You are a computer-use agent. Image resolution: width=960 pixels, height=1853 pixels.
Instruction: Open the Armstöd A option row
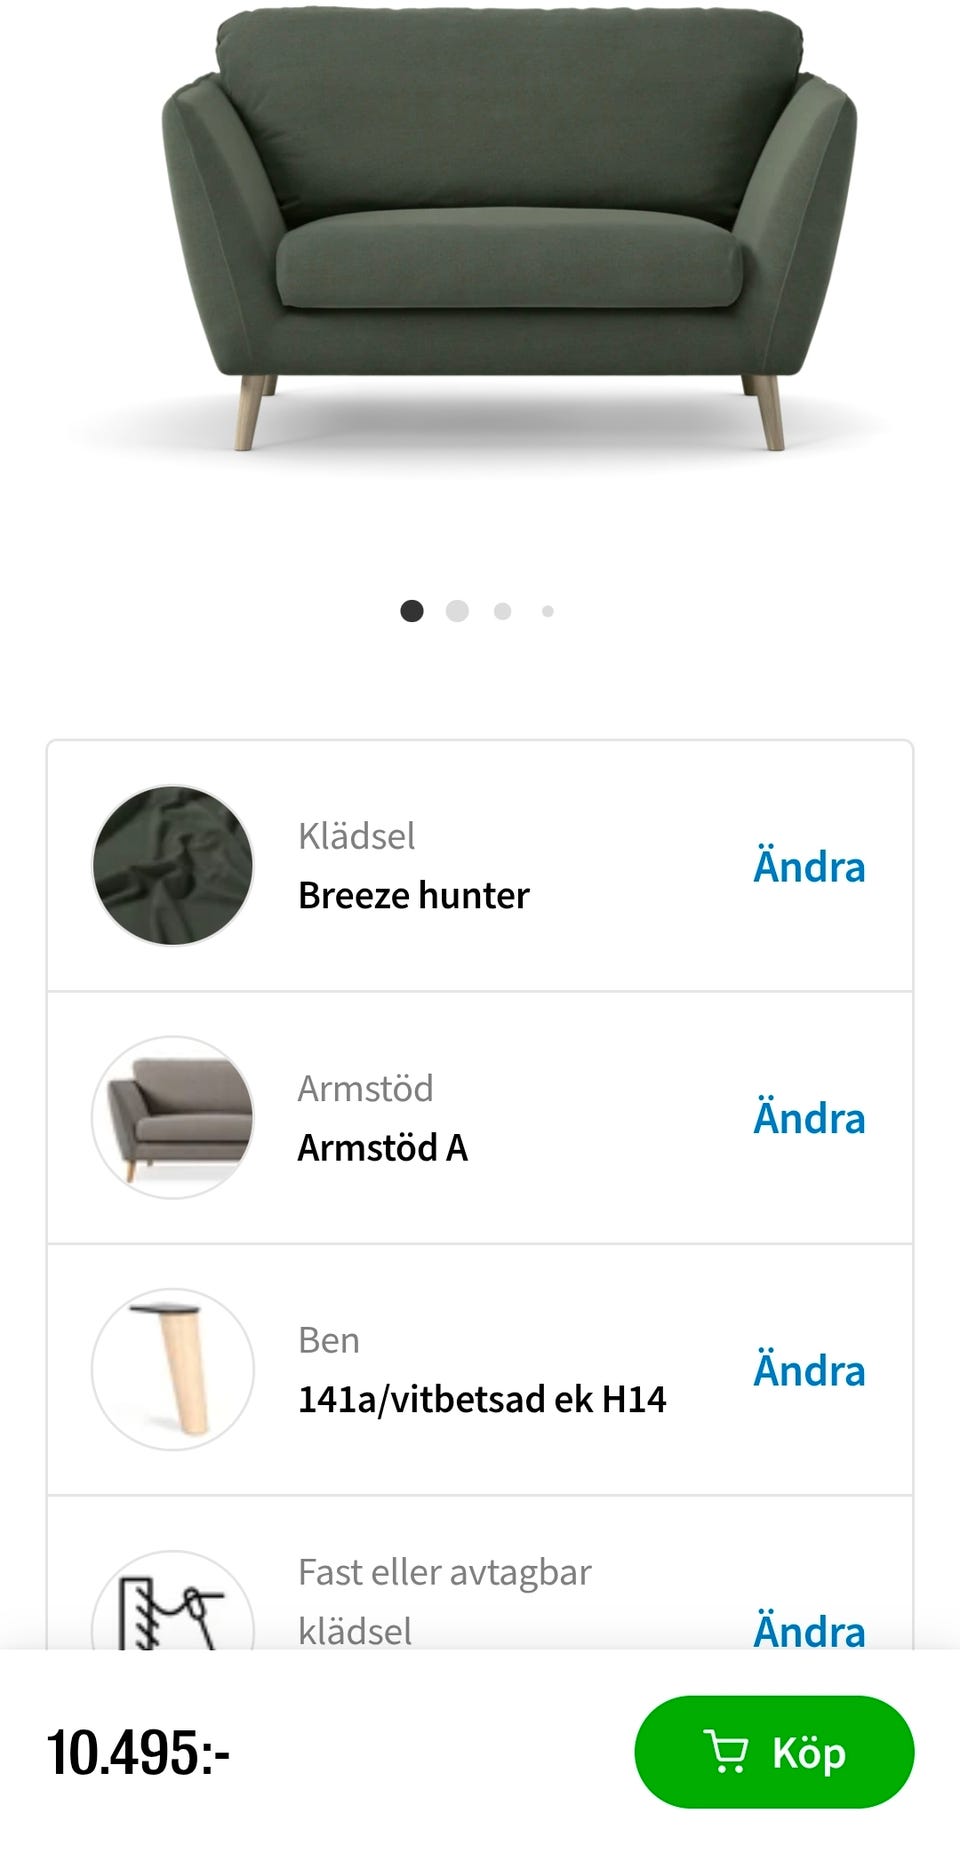click(383, 1147)
